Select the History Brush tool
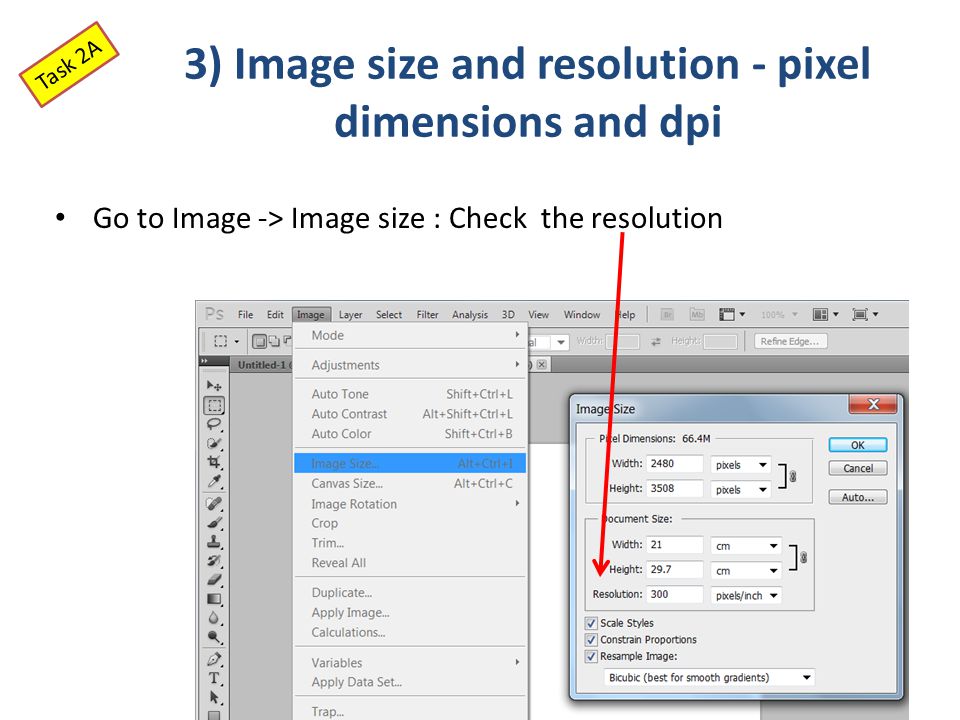This screenshot has width=960, height=720. (214, 561)
